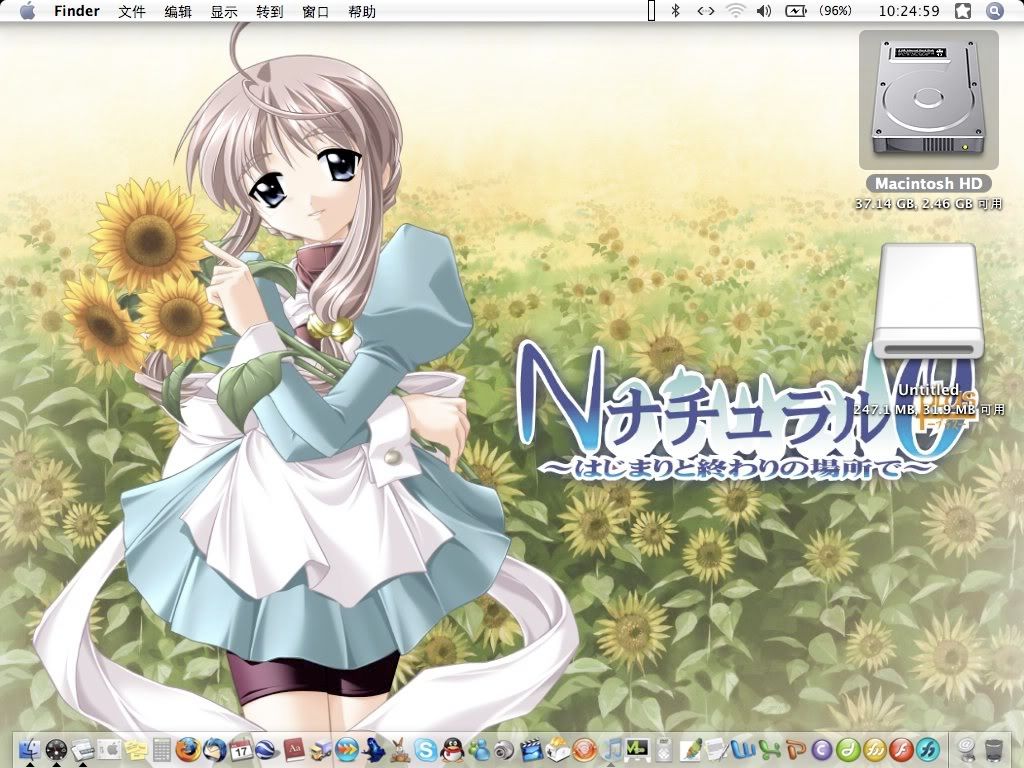Click the battery charging status icon
The width and height of the screenshot is (1024, 768).
[x=795, y=11]
